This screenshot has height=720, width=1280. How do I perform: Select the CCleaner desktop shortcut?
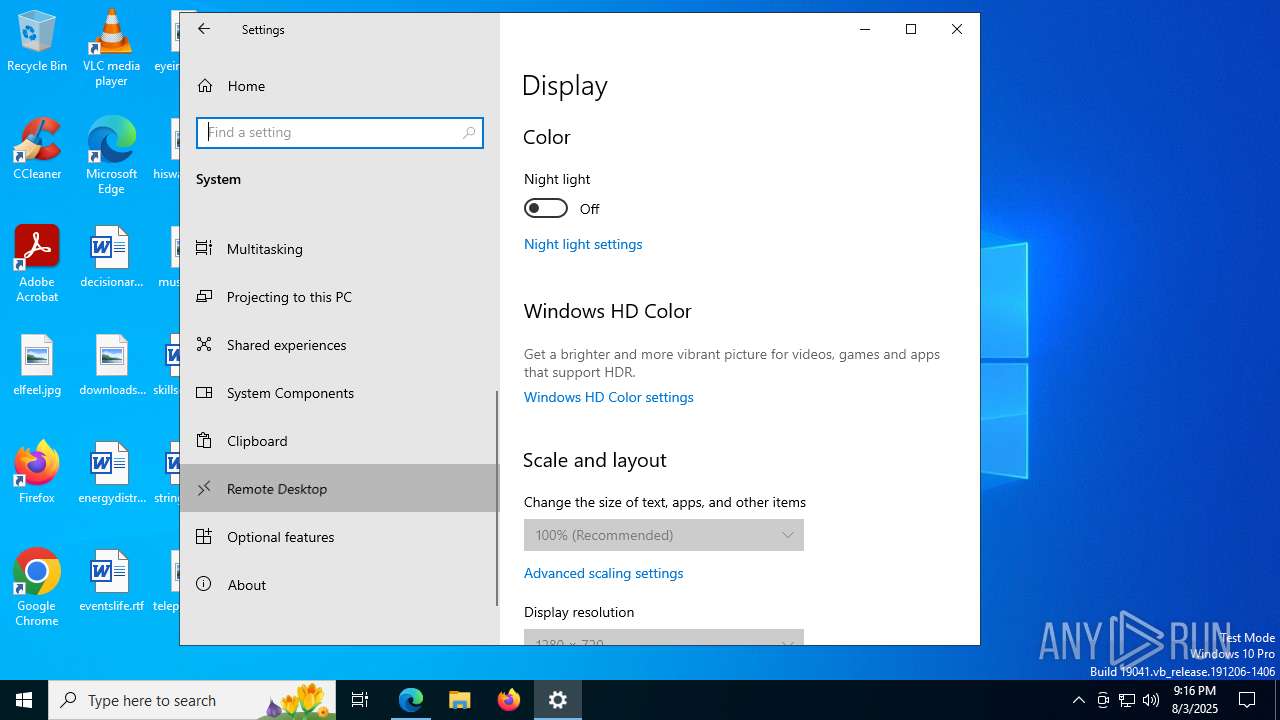[37, 150]
